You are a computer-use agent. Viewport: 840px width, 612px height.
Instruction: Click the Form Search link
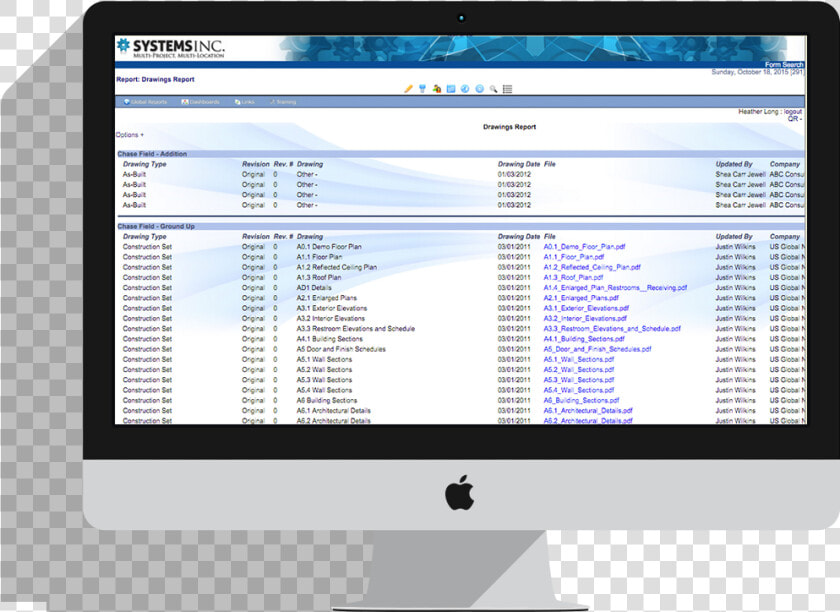[x=784, y=65]
